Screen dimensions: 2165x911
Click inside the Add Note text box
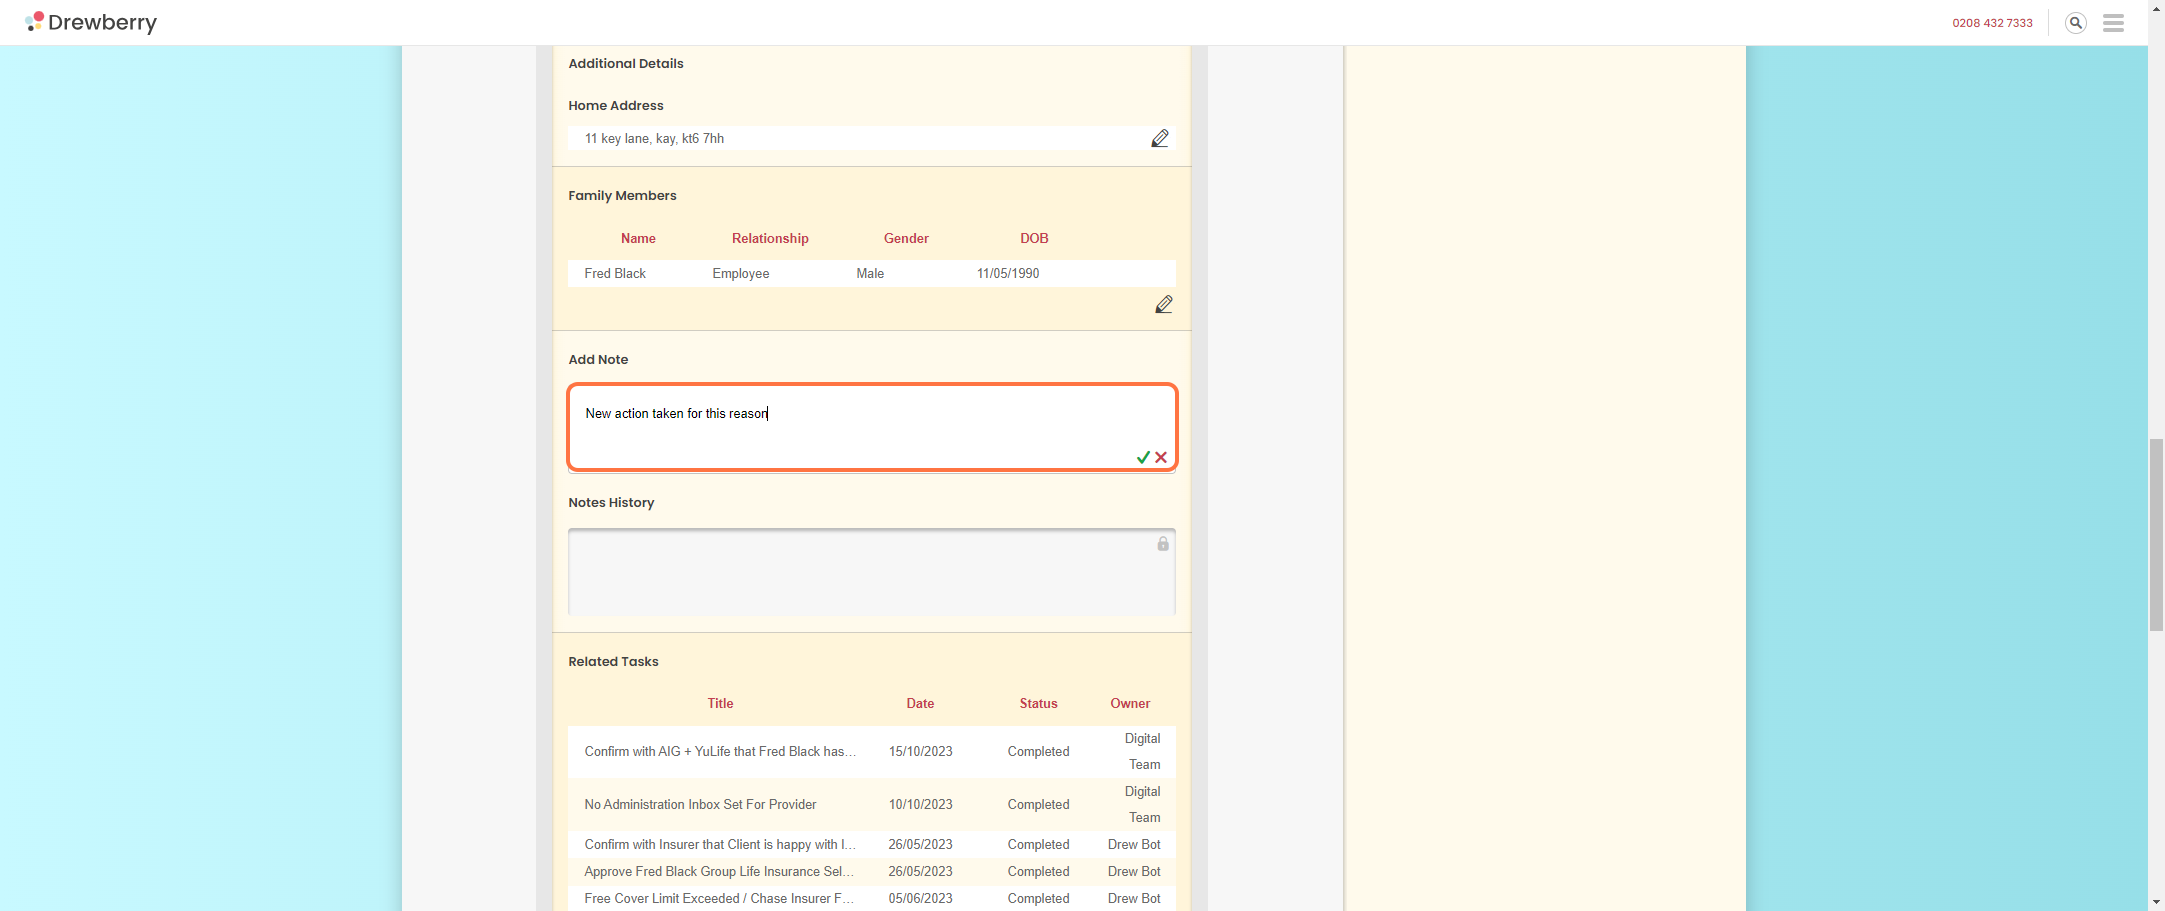(x=872, y=427)
